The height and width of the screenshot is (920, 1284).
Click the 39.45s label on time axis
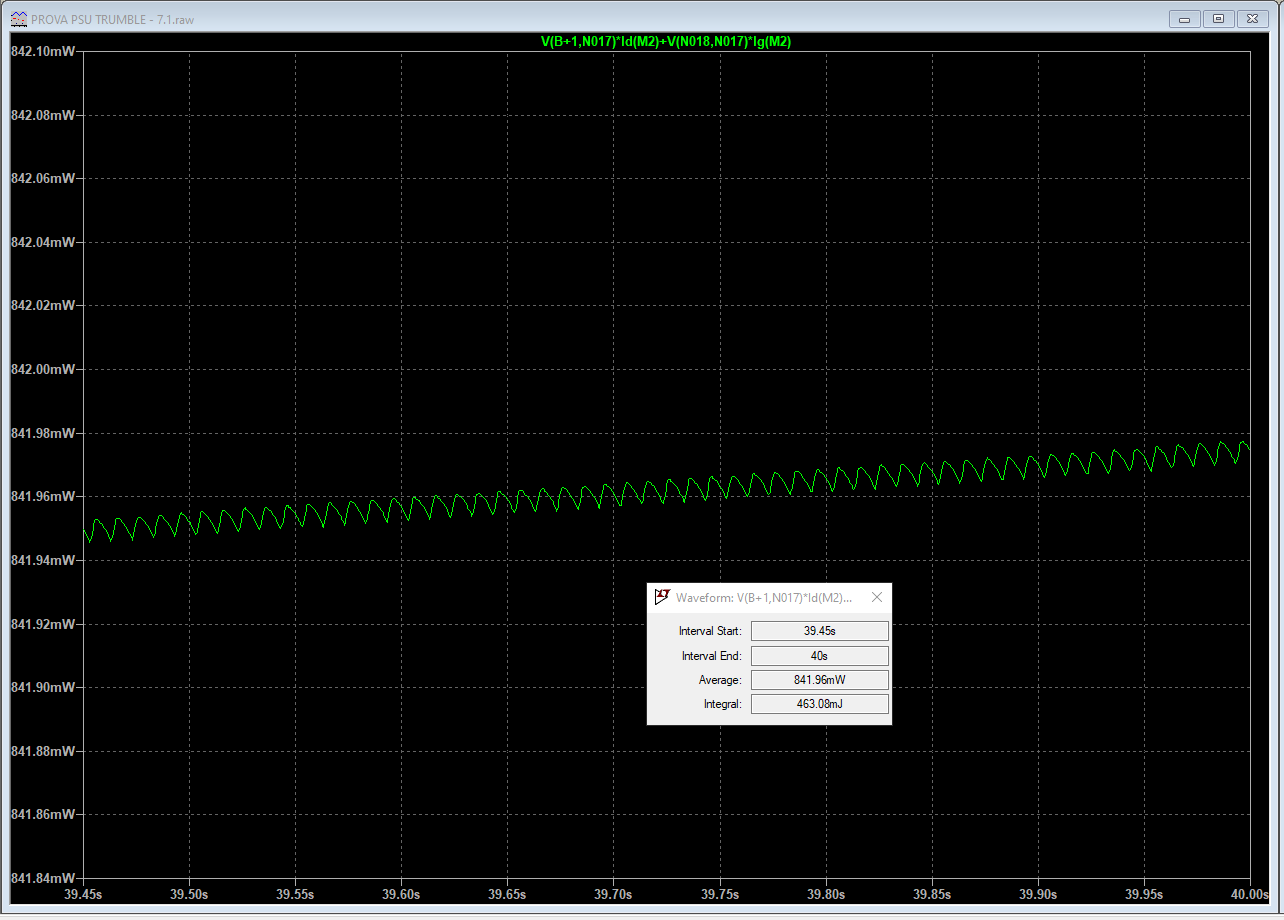(x=84, y=893)
